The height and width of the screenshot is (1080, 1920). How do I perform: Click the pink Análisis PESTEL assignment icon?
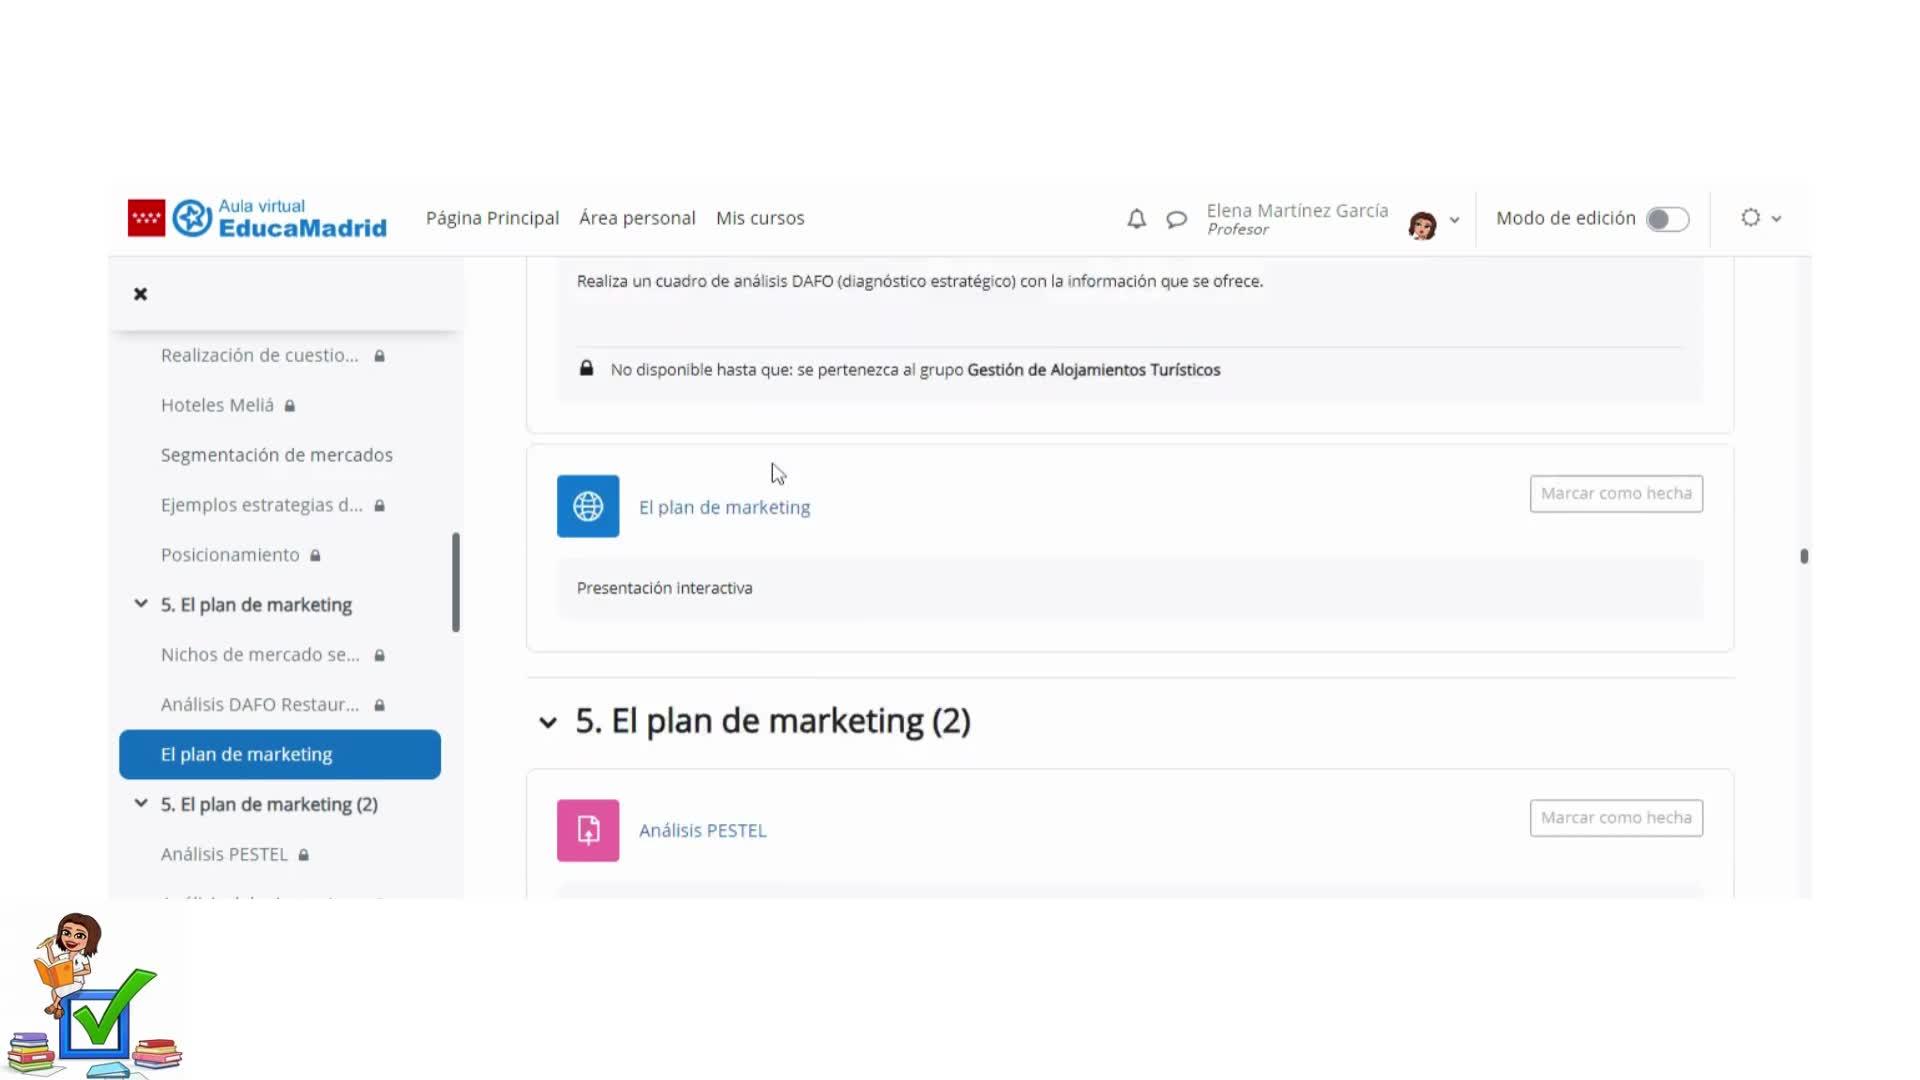click(588, 830)
